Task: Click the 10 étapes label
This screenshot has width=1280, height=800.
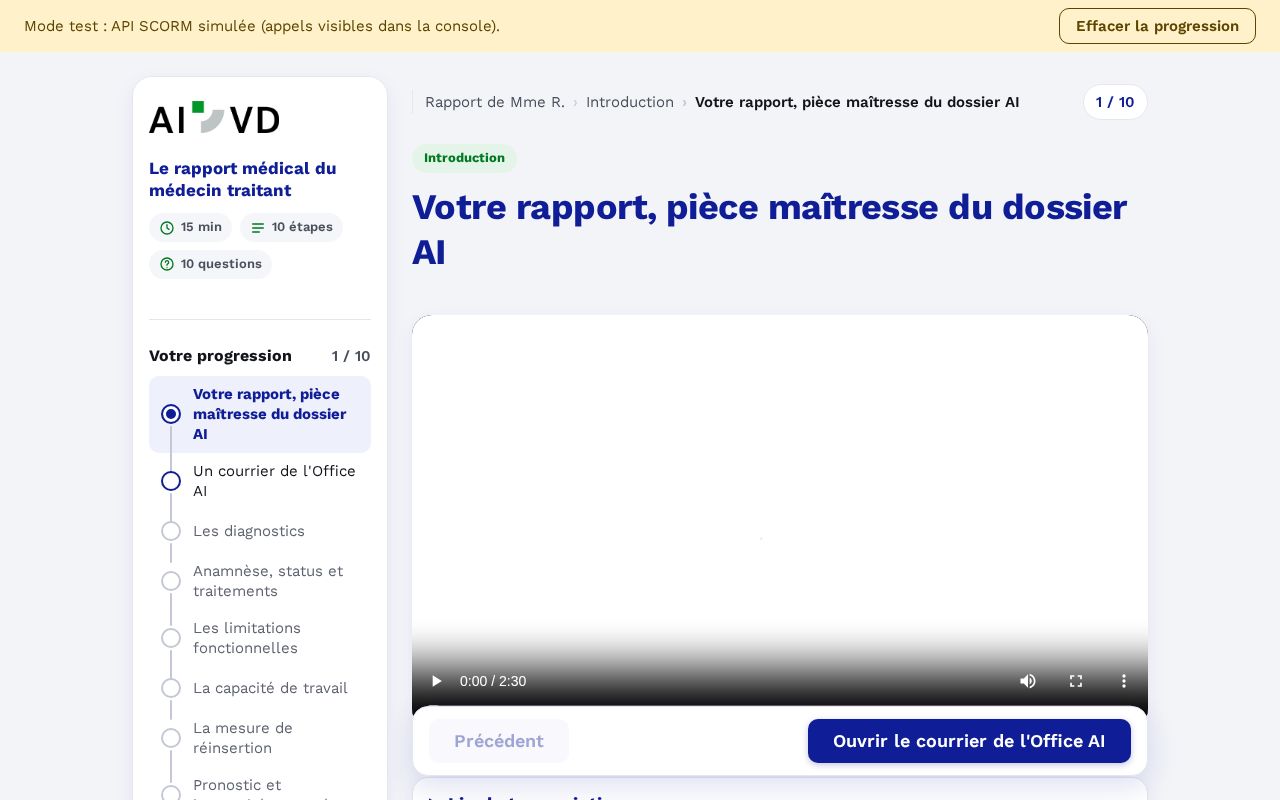Action: pyautogui.click(x=302, y=227)
